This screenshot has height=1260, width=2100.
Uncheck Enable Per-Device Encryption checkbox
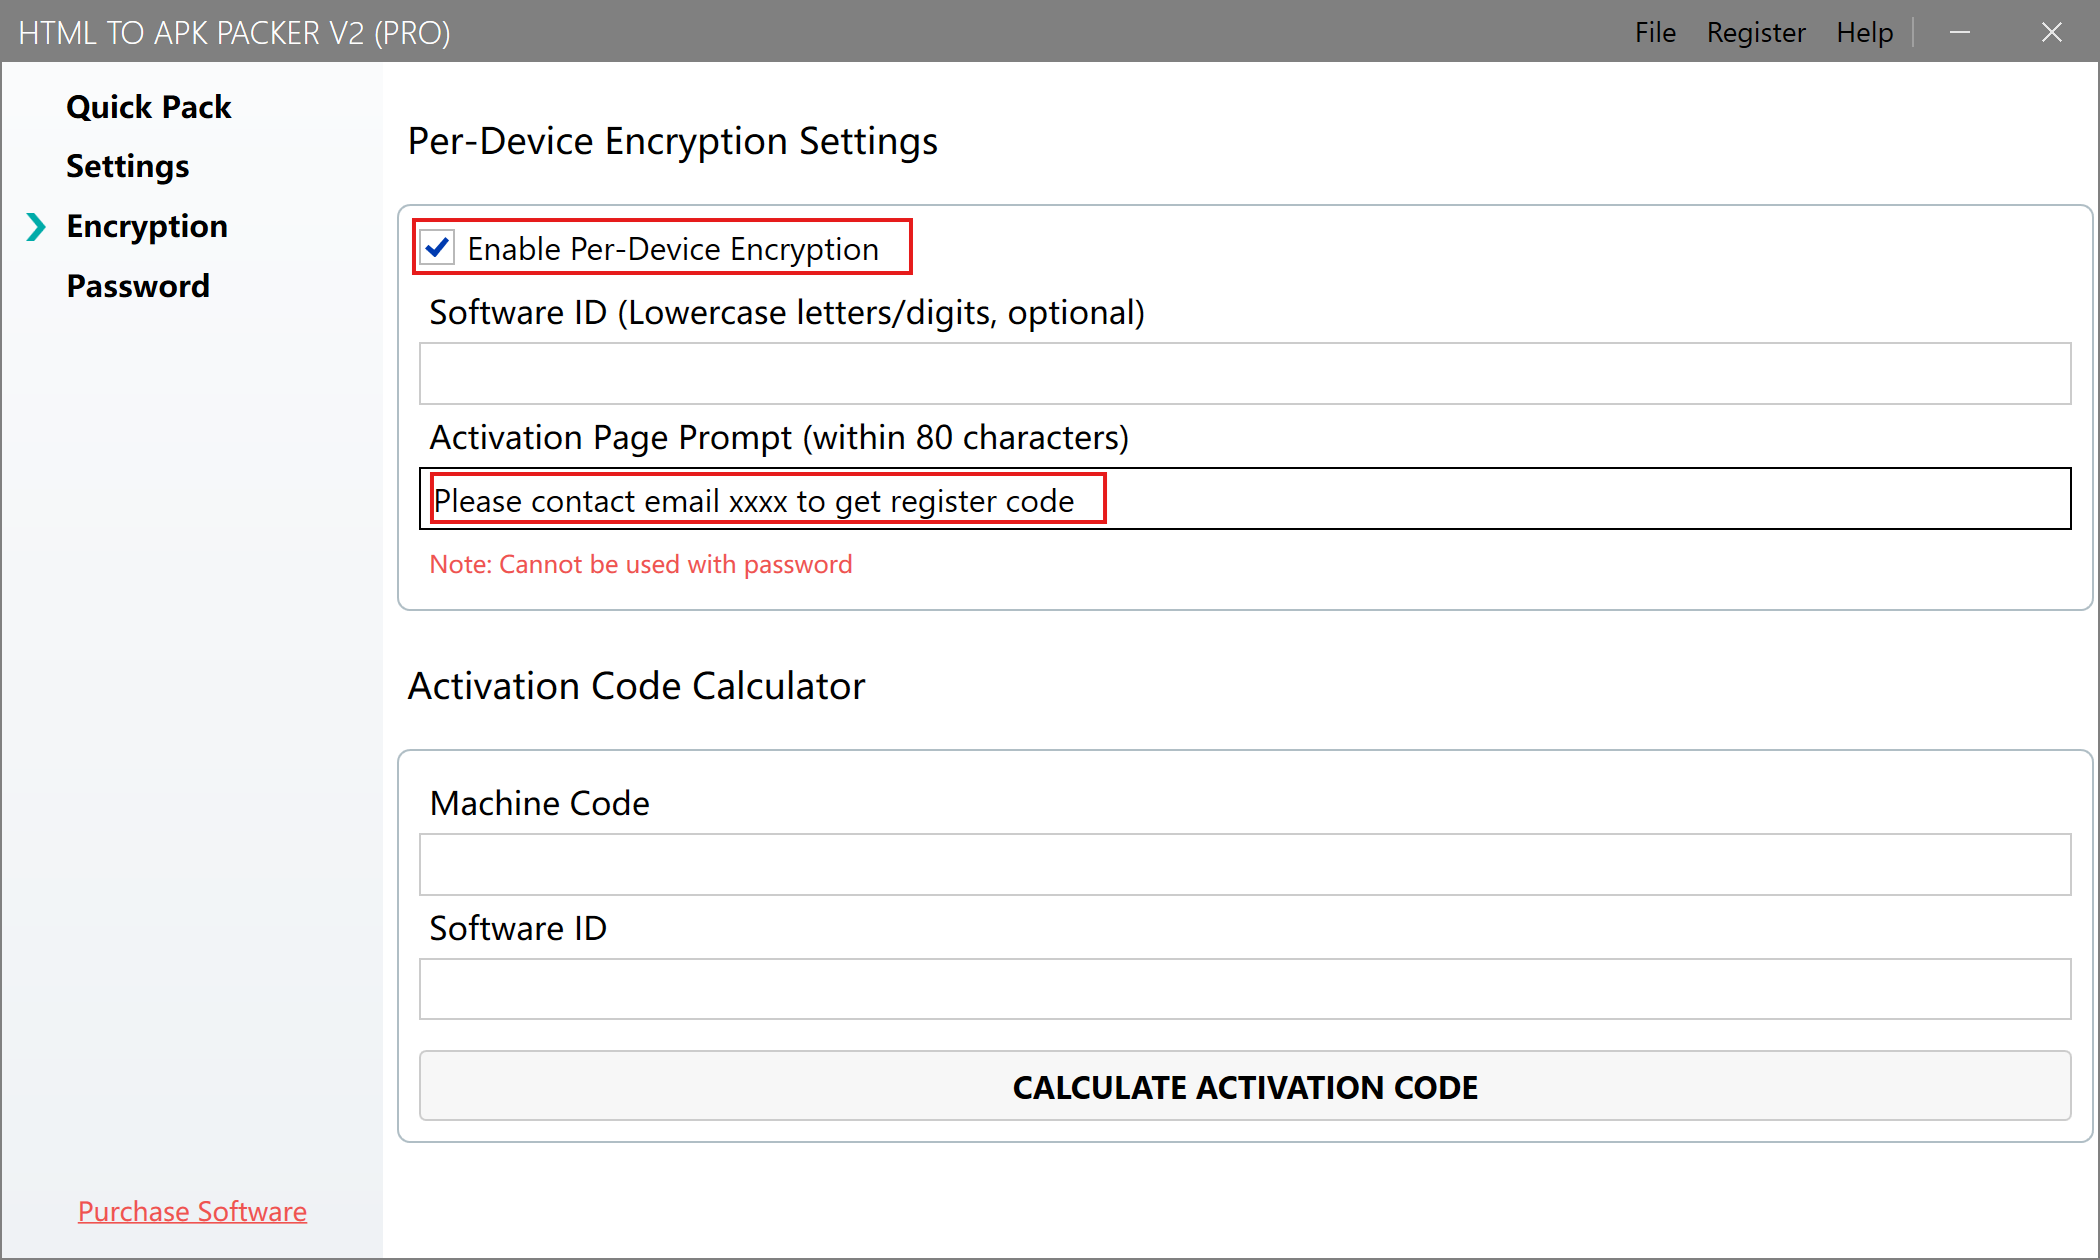click(x=438, y=247)
